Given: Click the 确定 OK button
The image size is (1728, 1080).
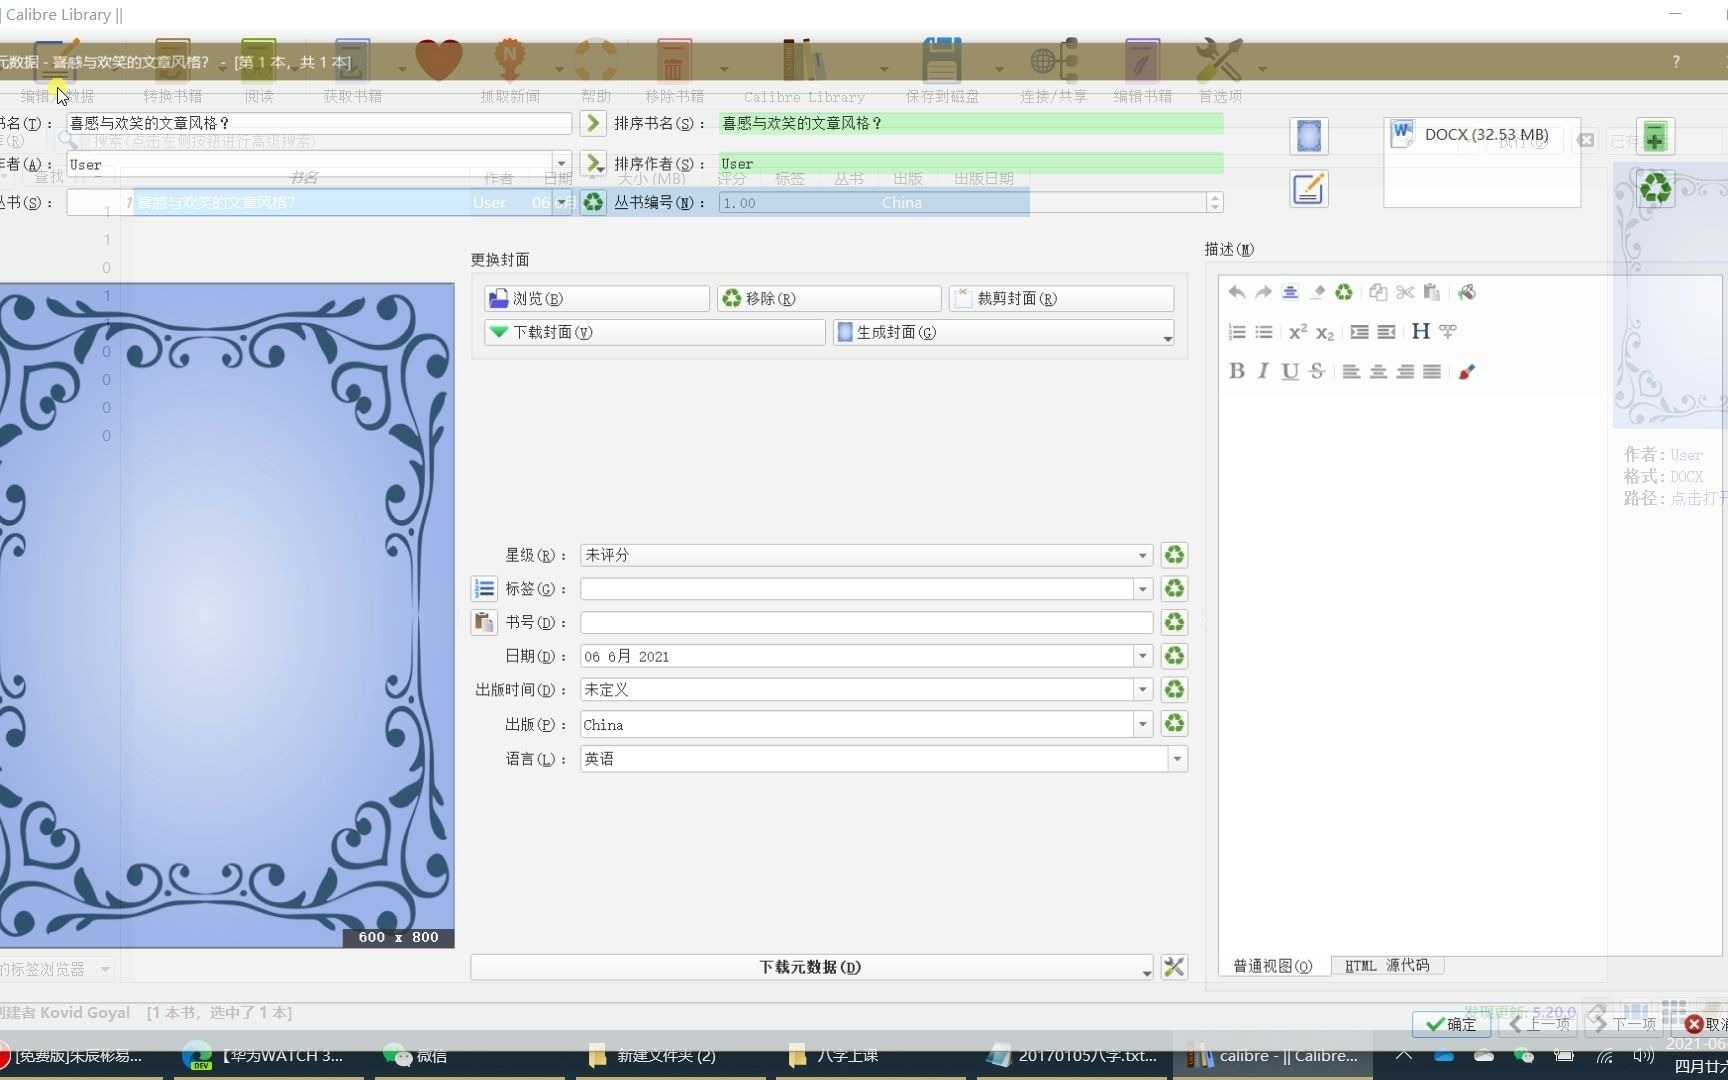Looking at the screenshot, I should pos(1451,1024).
